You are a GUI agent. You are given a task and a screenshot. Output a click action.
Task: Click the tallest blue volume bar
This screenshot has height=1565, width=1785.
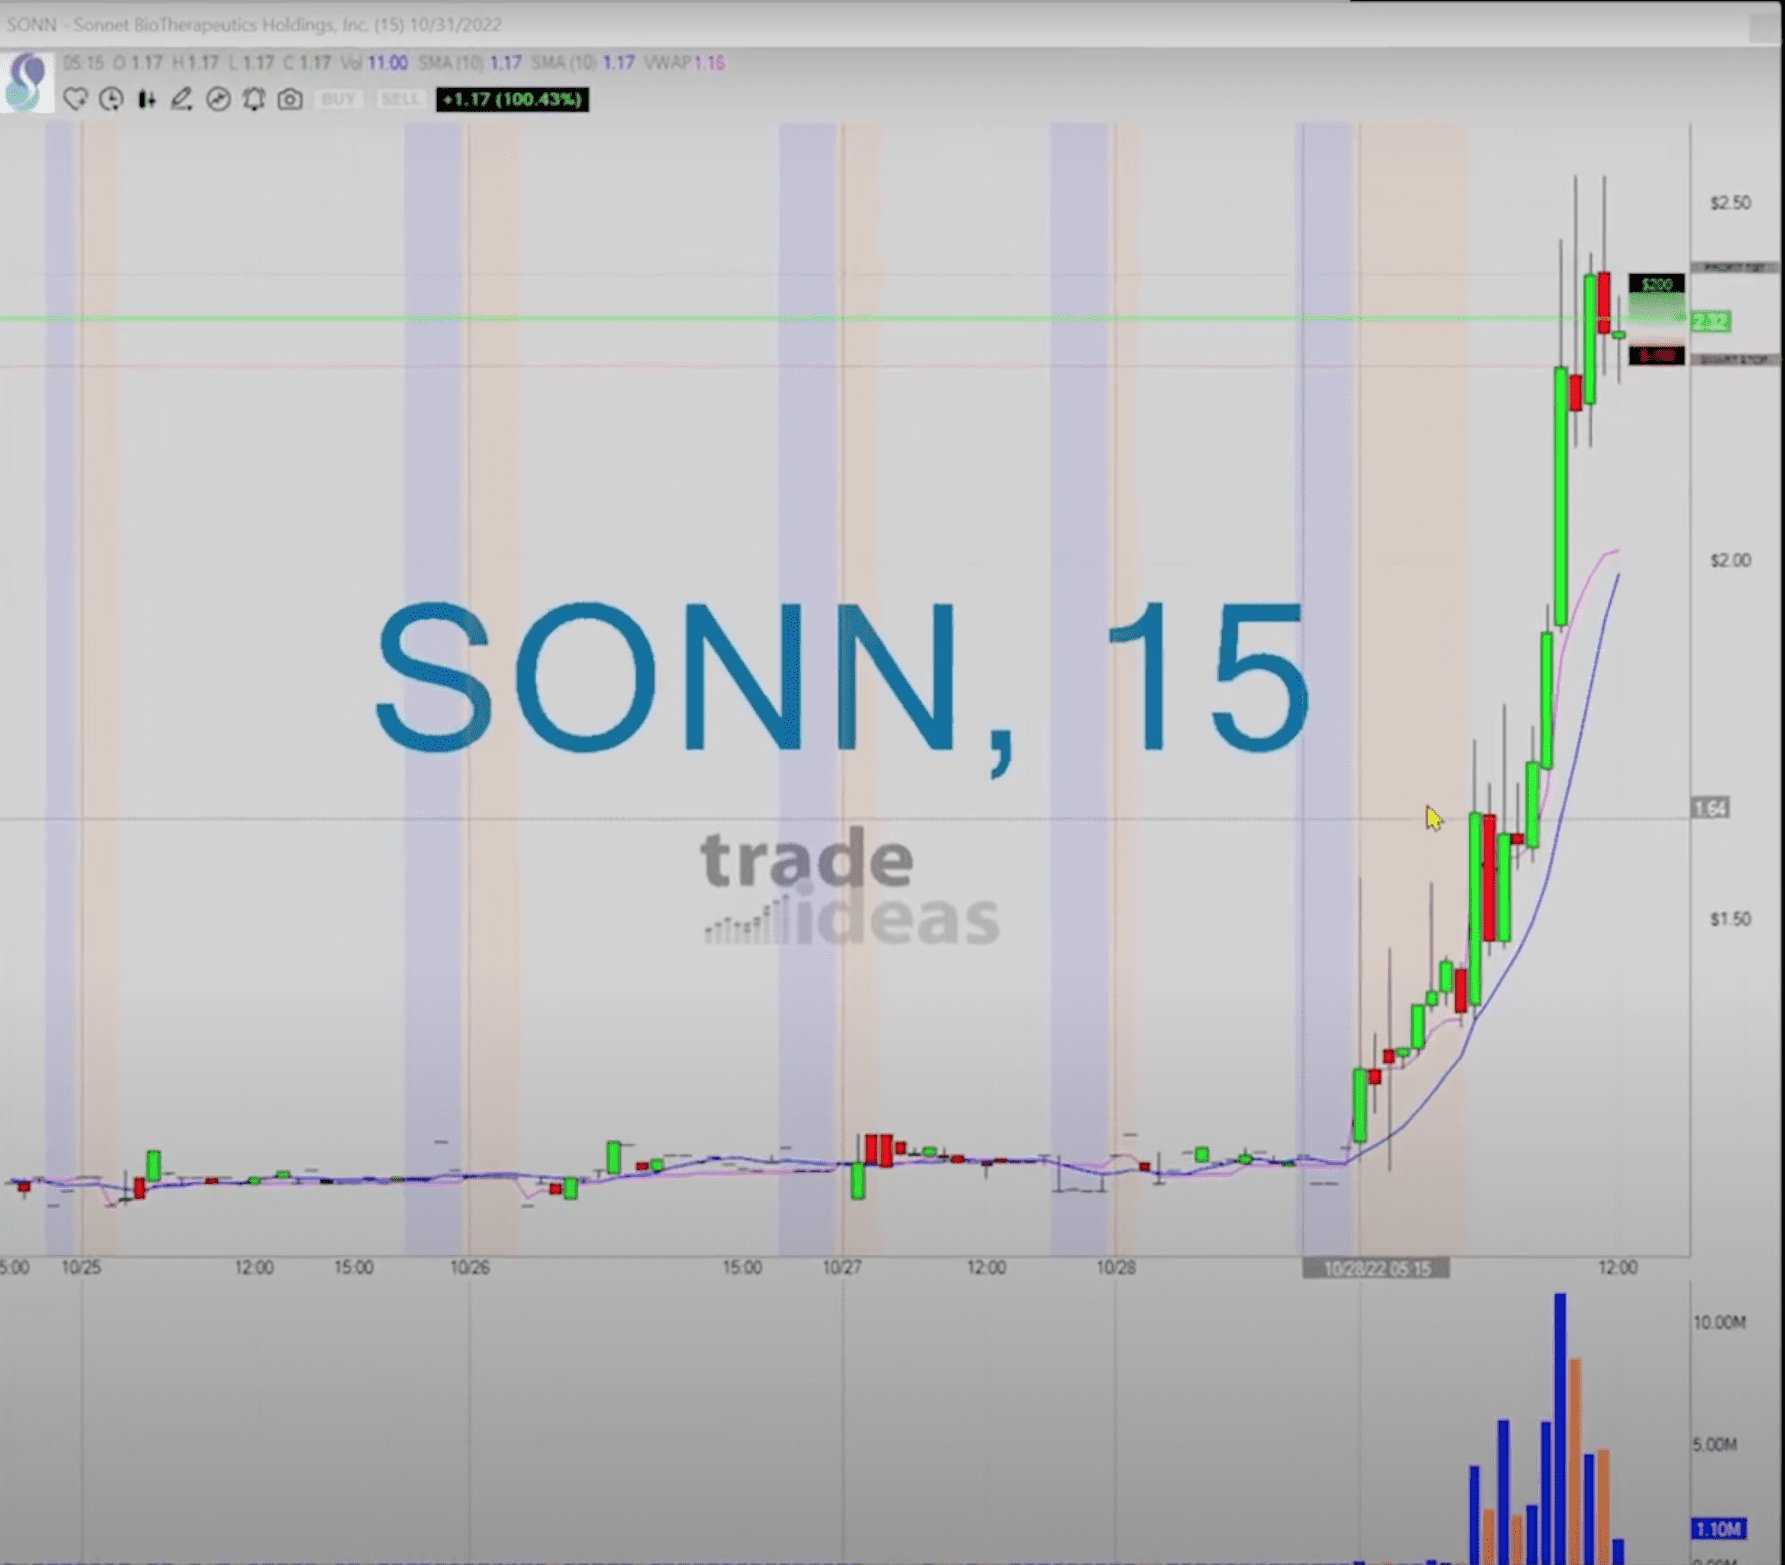pos(1560,1428)
